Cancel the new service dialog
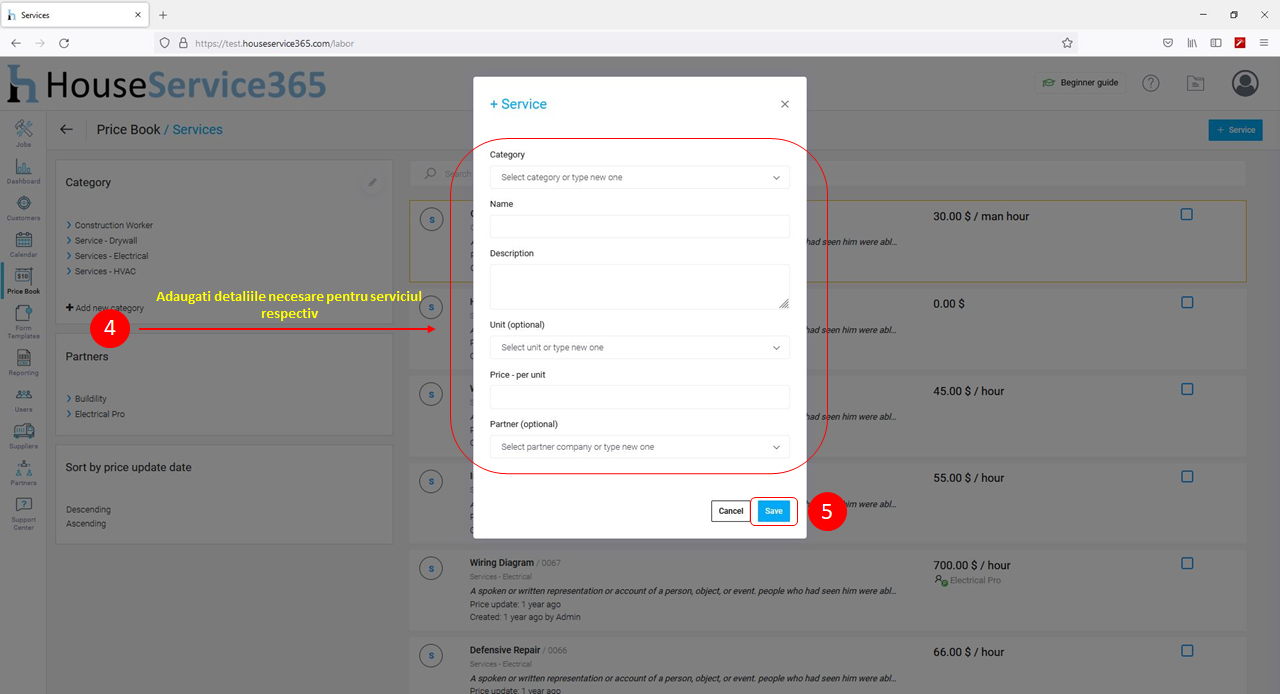1280x694 pixels. (731, 511)
